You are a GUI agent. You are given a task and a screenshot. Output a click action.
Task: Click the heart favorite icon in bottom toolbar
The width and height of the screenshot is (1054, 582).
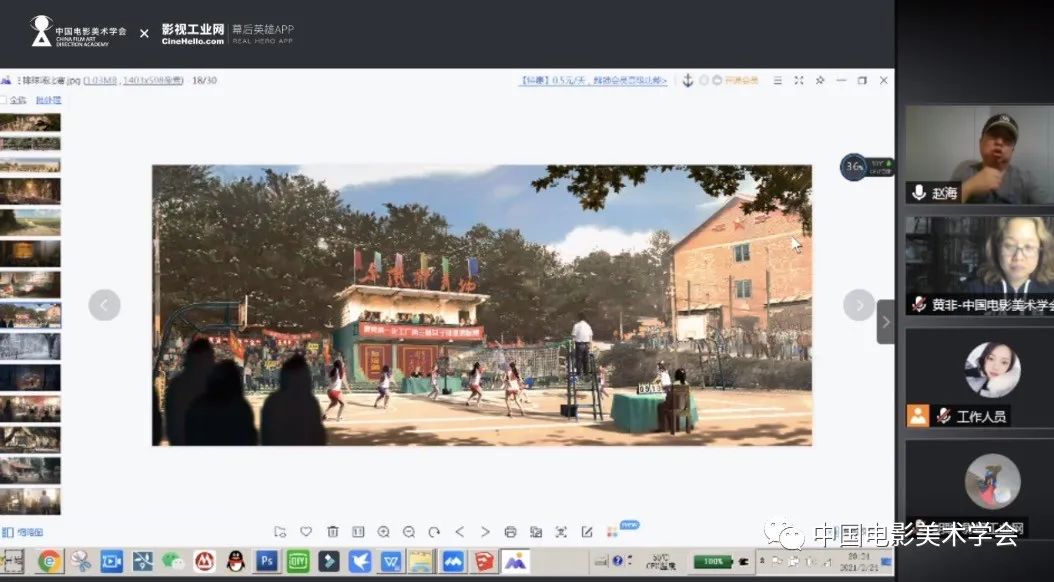[x=306, y=532]
